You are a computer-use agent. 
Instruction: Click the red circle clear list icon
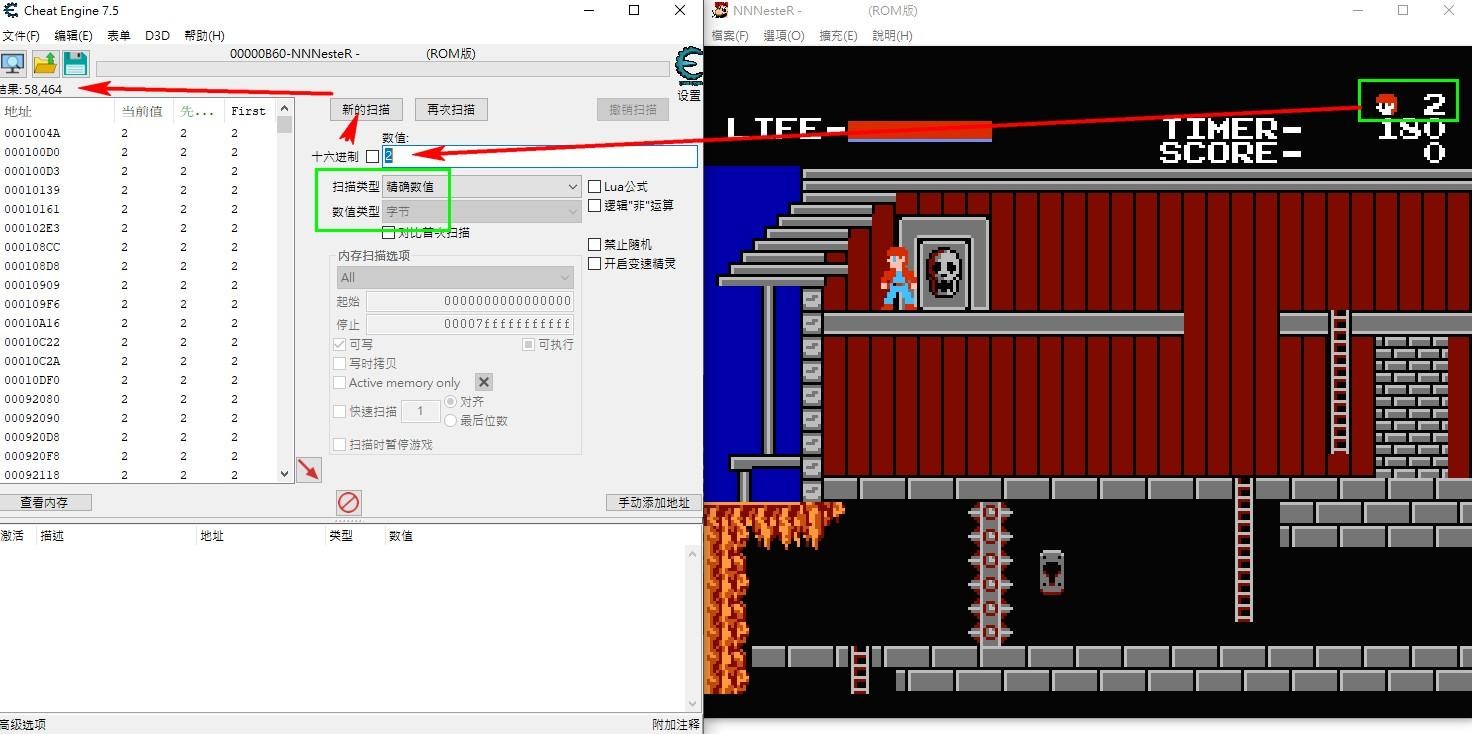pos(348,502)
